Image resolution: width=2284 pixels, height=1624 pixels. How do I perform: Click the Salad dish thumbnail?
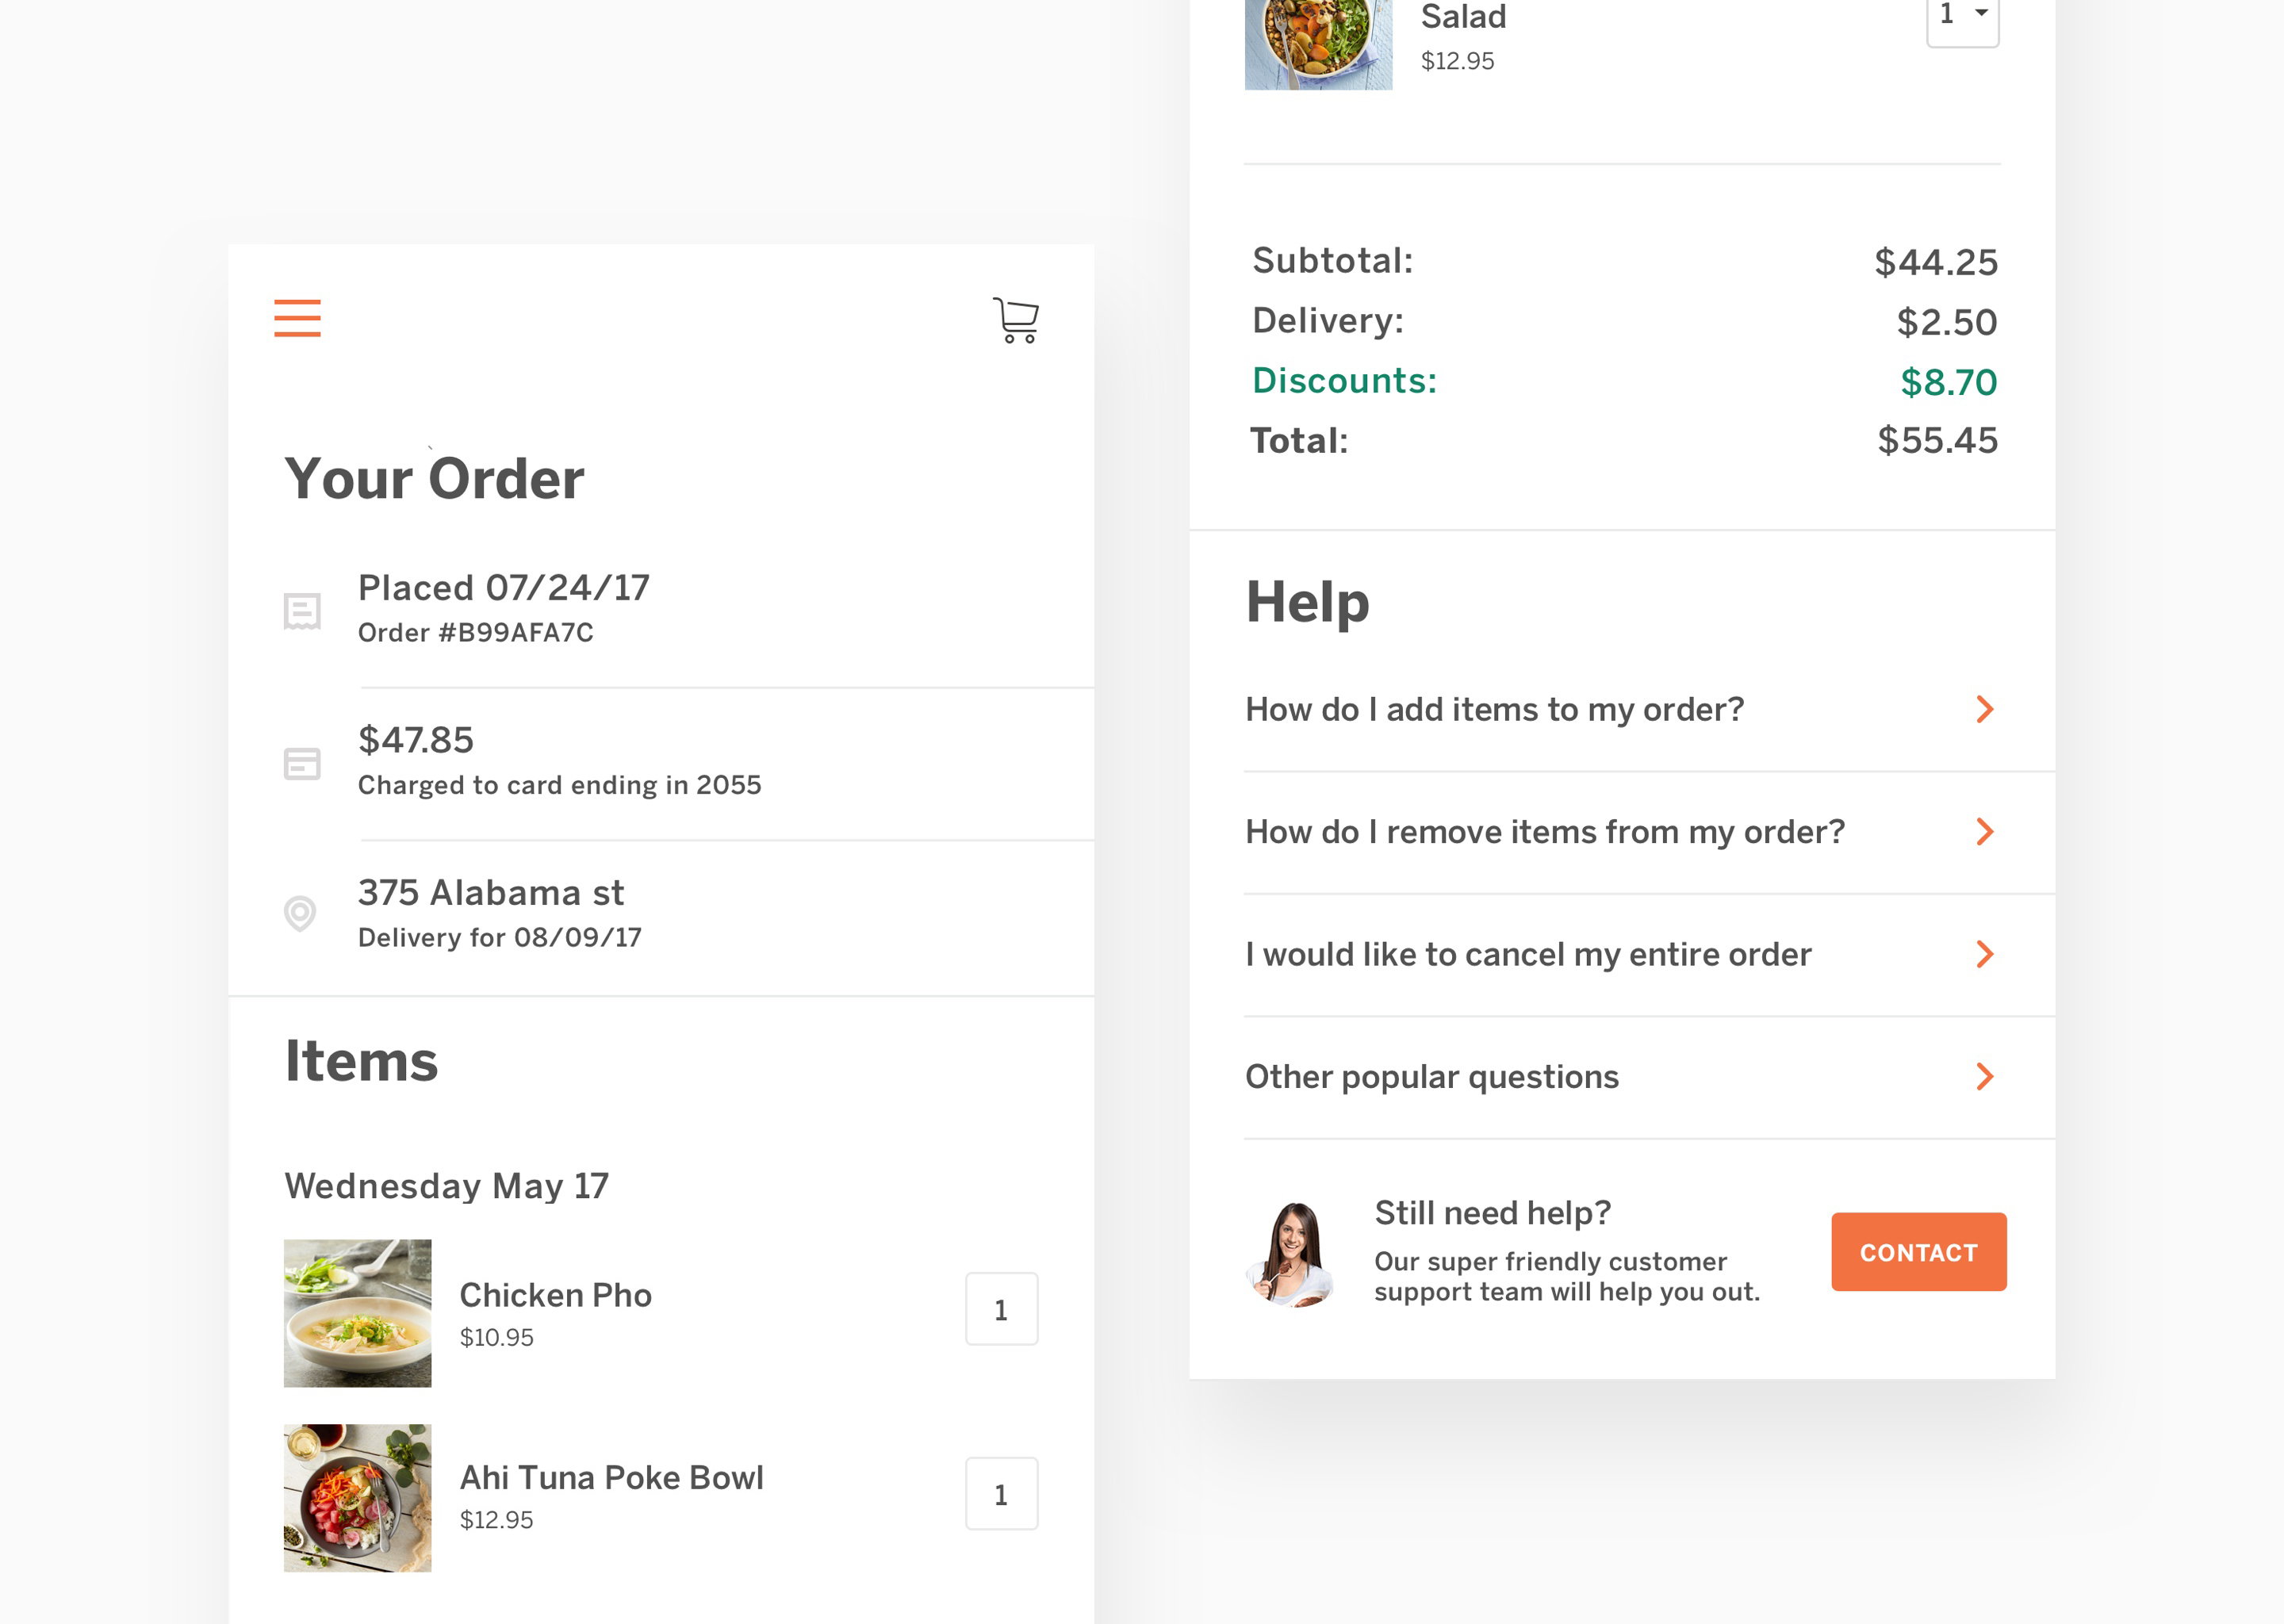point(1318,44)
